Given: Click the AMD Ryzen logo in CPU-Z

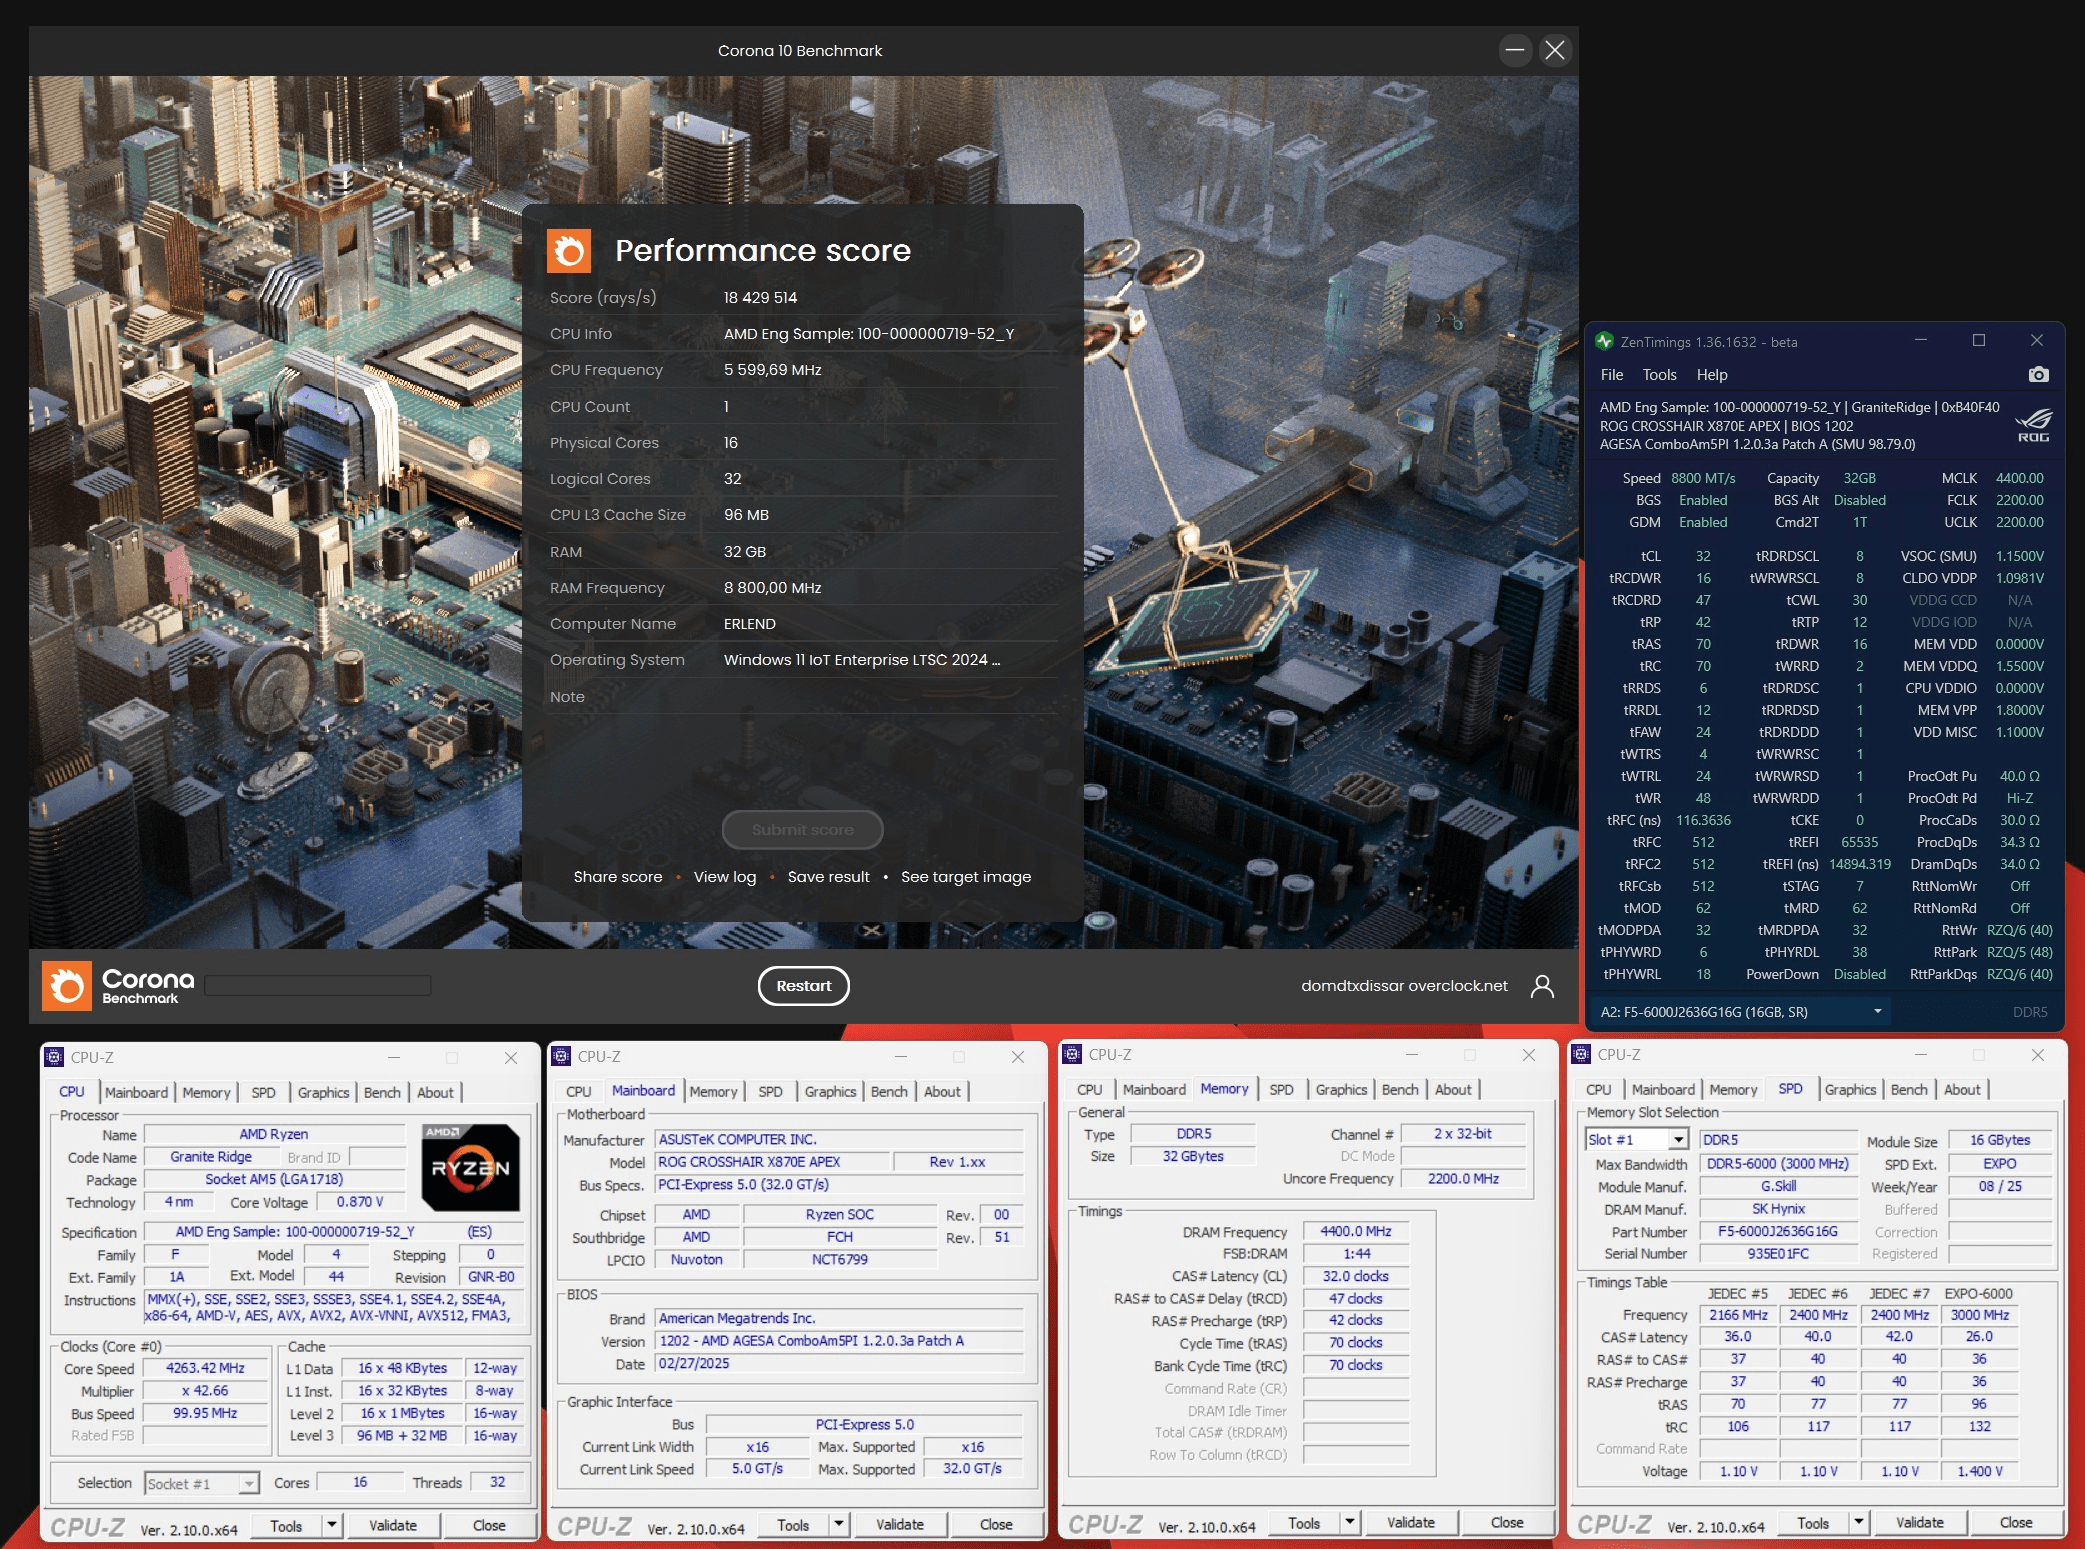Looking at the screenshot, I should [x=470, y=1168].
